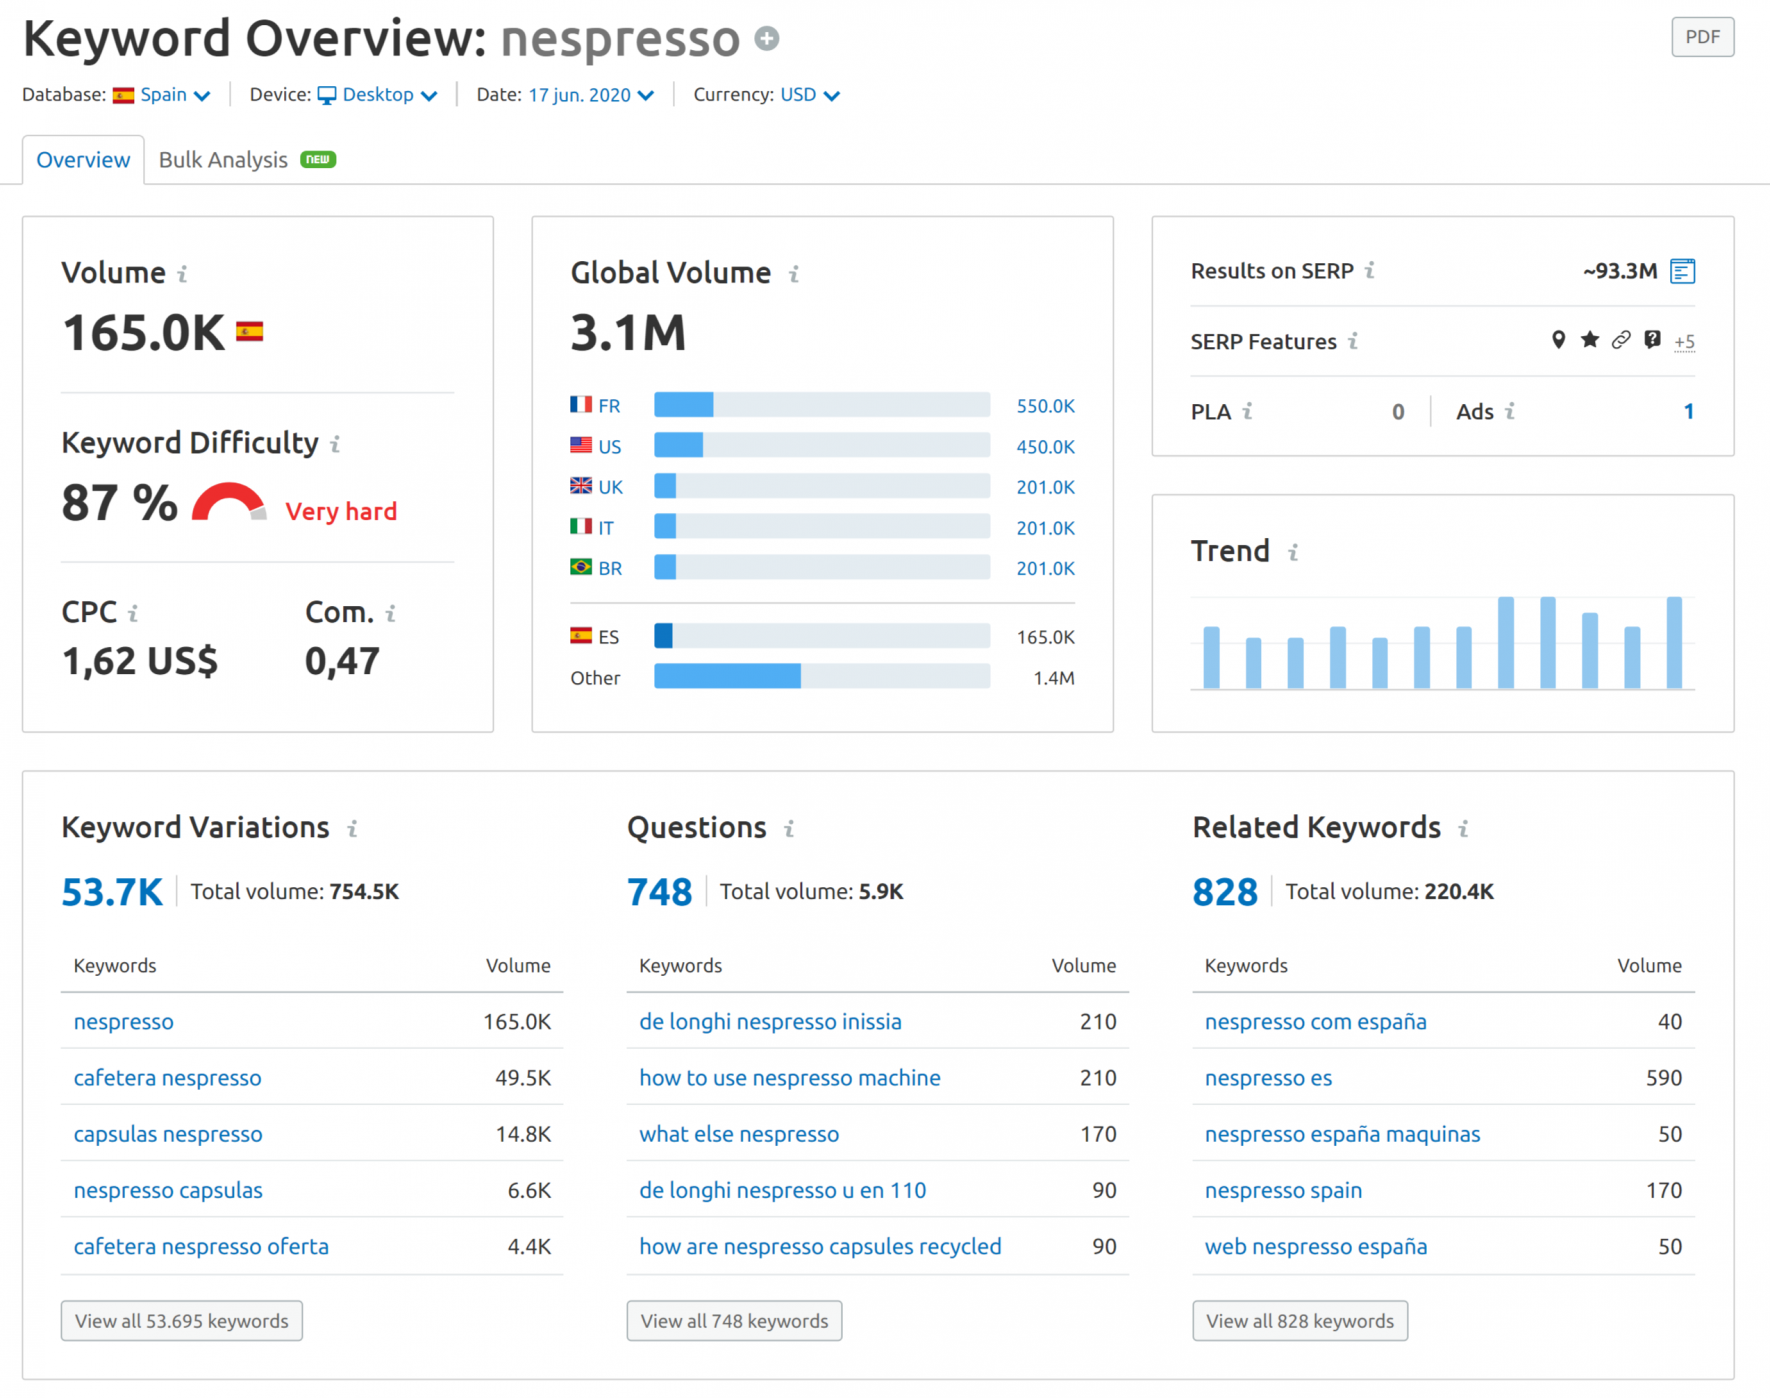The image size is (1770, 1398).
Task: Click the France flag in Global Volume
Action: click(x=581, y=405)
